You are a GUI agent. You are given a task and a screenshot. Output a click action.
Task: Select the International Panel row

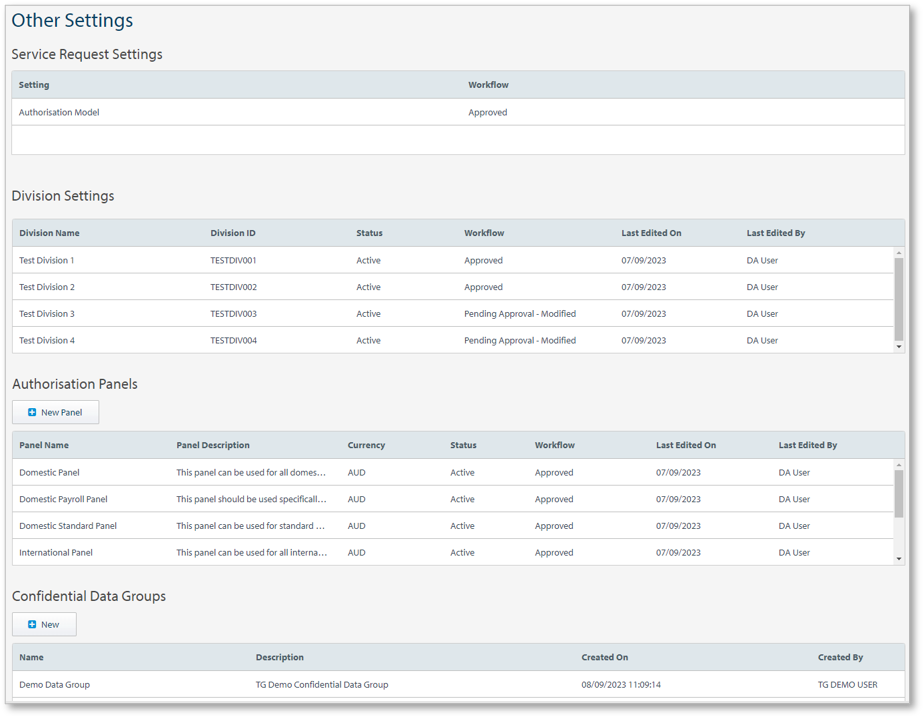coord(56,552)
